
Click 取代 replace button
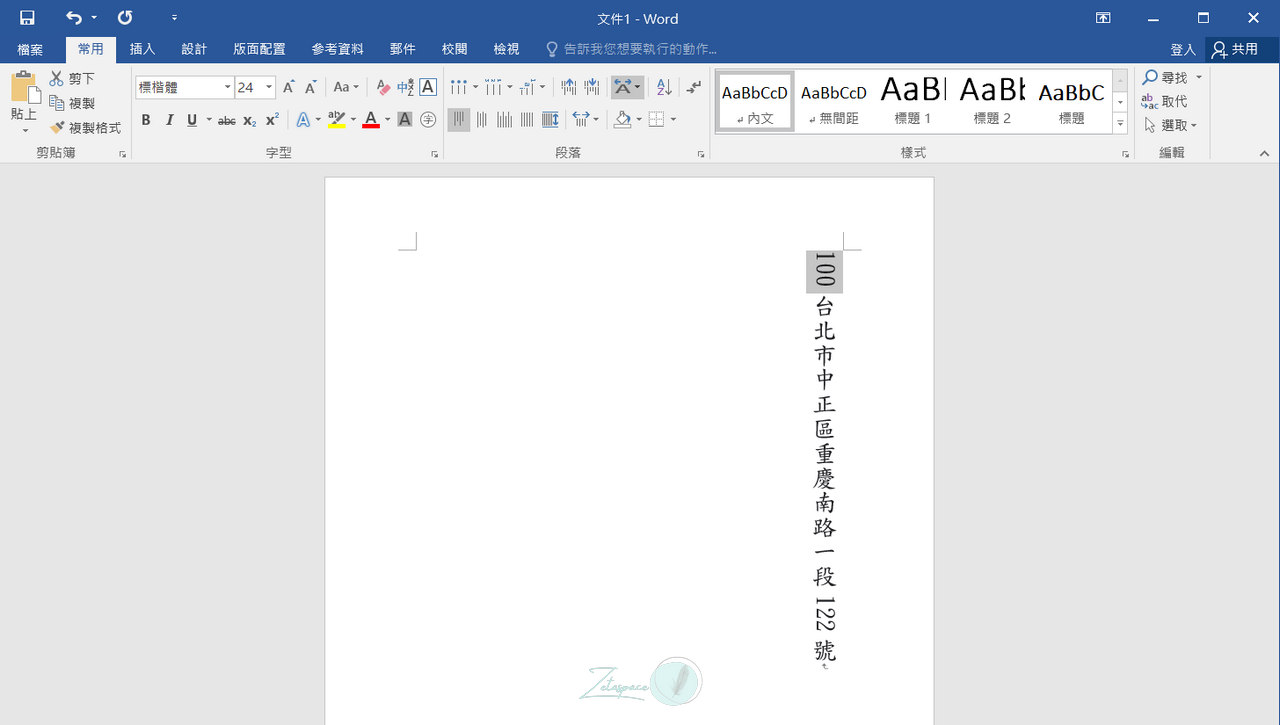(x=1165, y=101)
